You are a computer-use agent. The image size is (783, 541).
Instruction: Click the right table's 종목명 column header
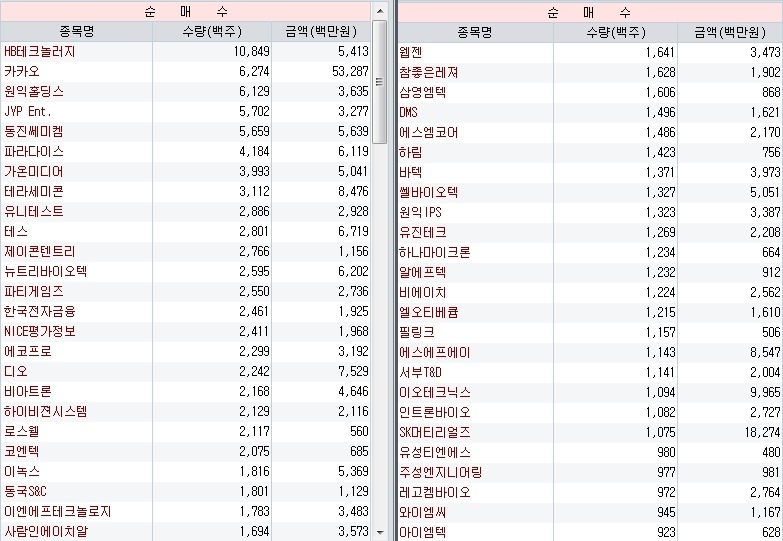(475, 32)
